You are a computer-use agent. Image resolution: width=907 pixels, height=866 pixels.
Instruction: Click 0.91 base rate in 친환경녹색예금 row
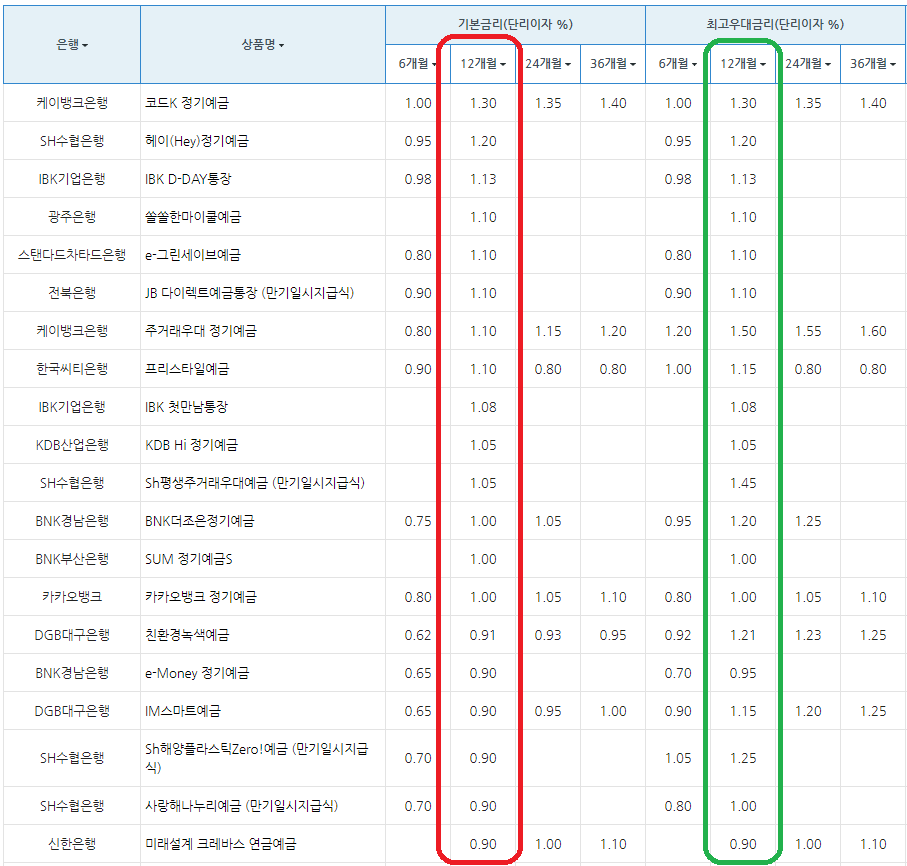click(483, 635)
